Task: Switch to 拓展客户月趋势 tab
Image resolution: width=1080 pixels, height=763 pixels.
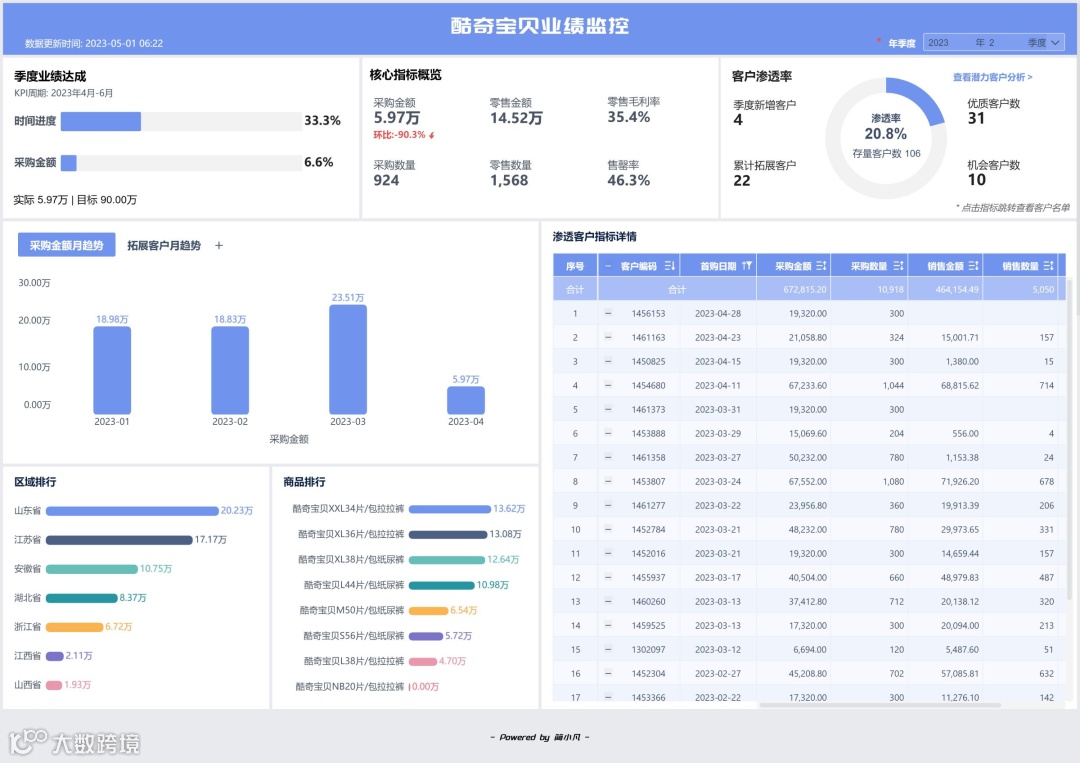Action: coord(164,245)
